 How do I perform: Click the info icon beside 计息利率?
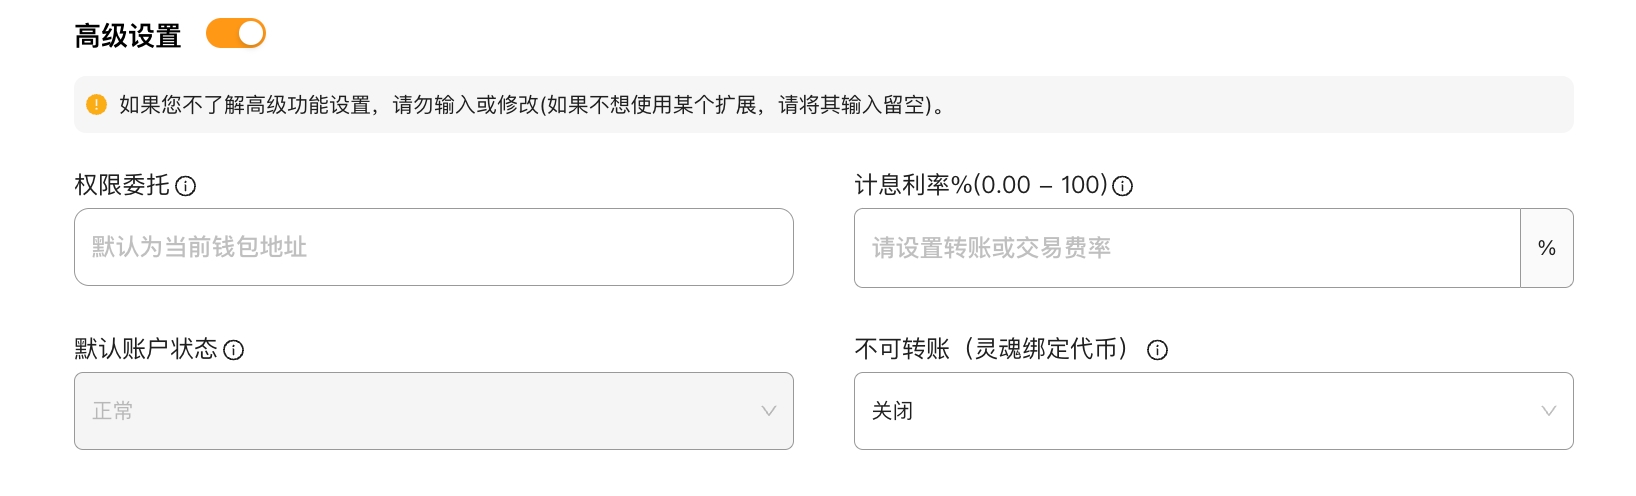[1123, 186]
